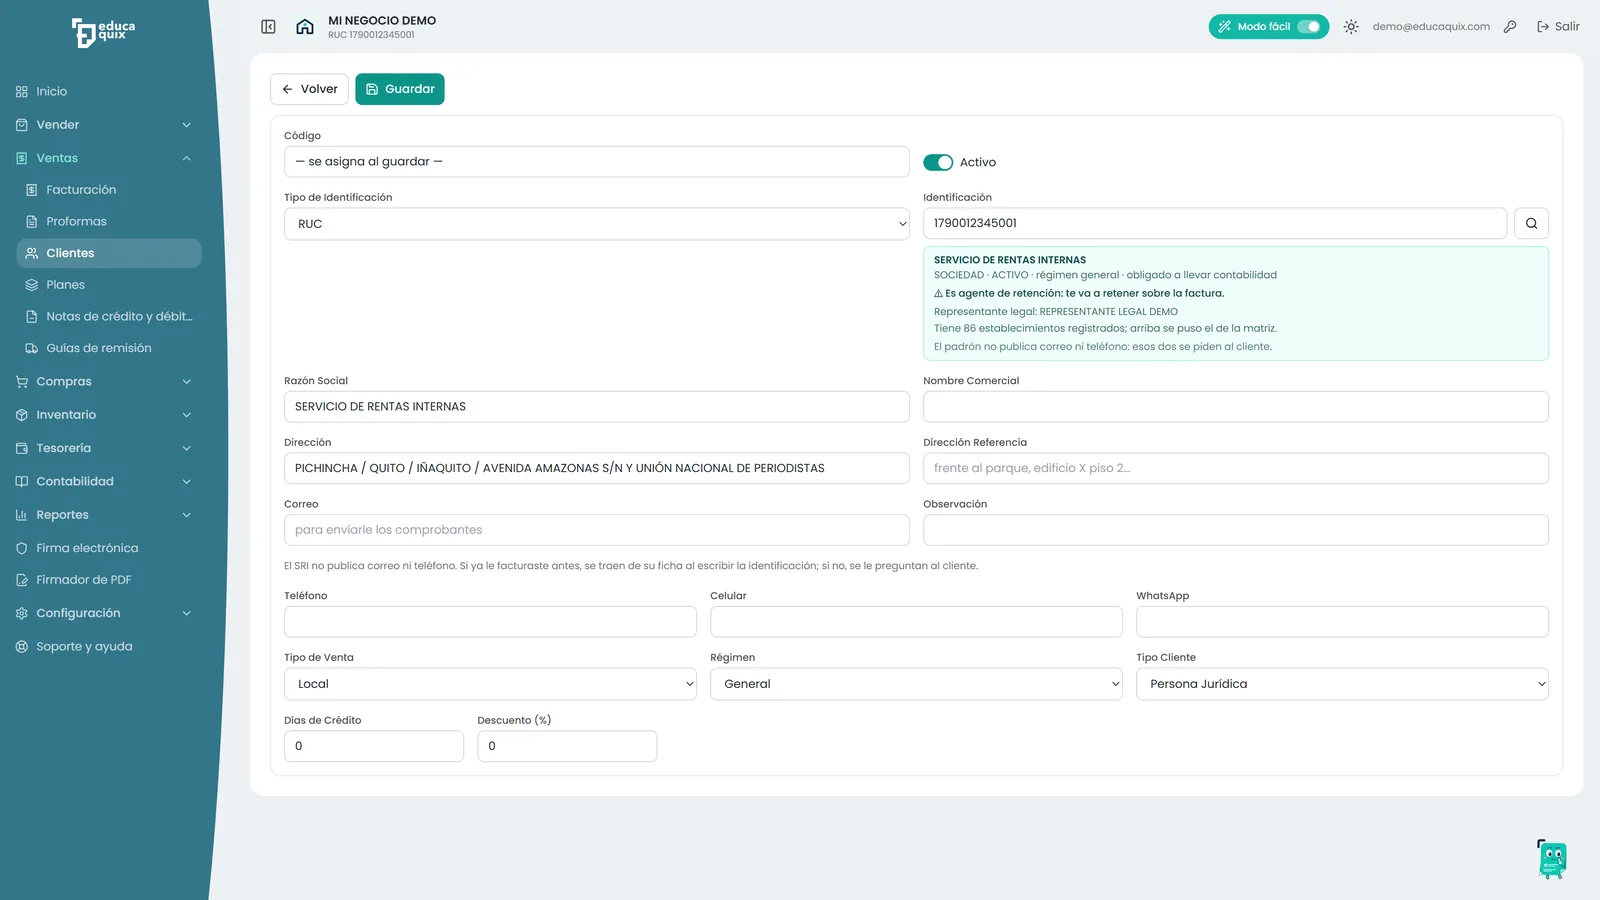Toggle the light/dark theme sun icon

[1351, 27]
